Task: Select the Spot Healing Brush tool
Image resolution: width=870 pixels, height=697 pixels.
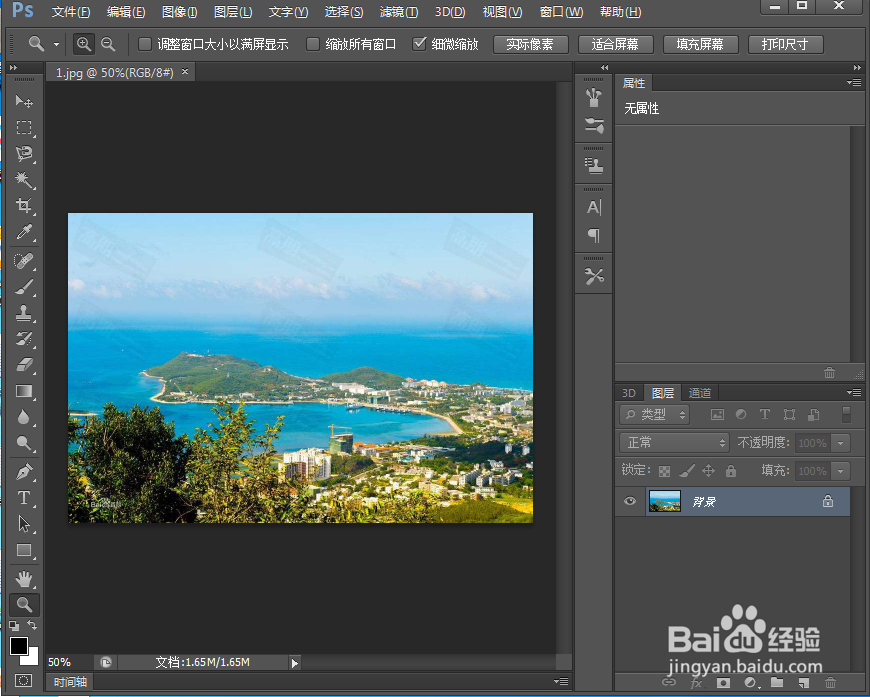Action: tap(24, 261)
